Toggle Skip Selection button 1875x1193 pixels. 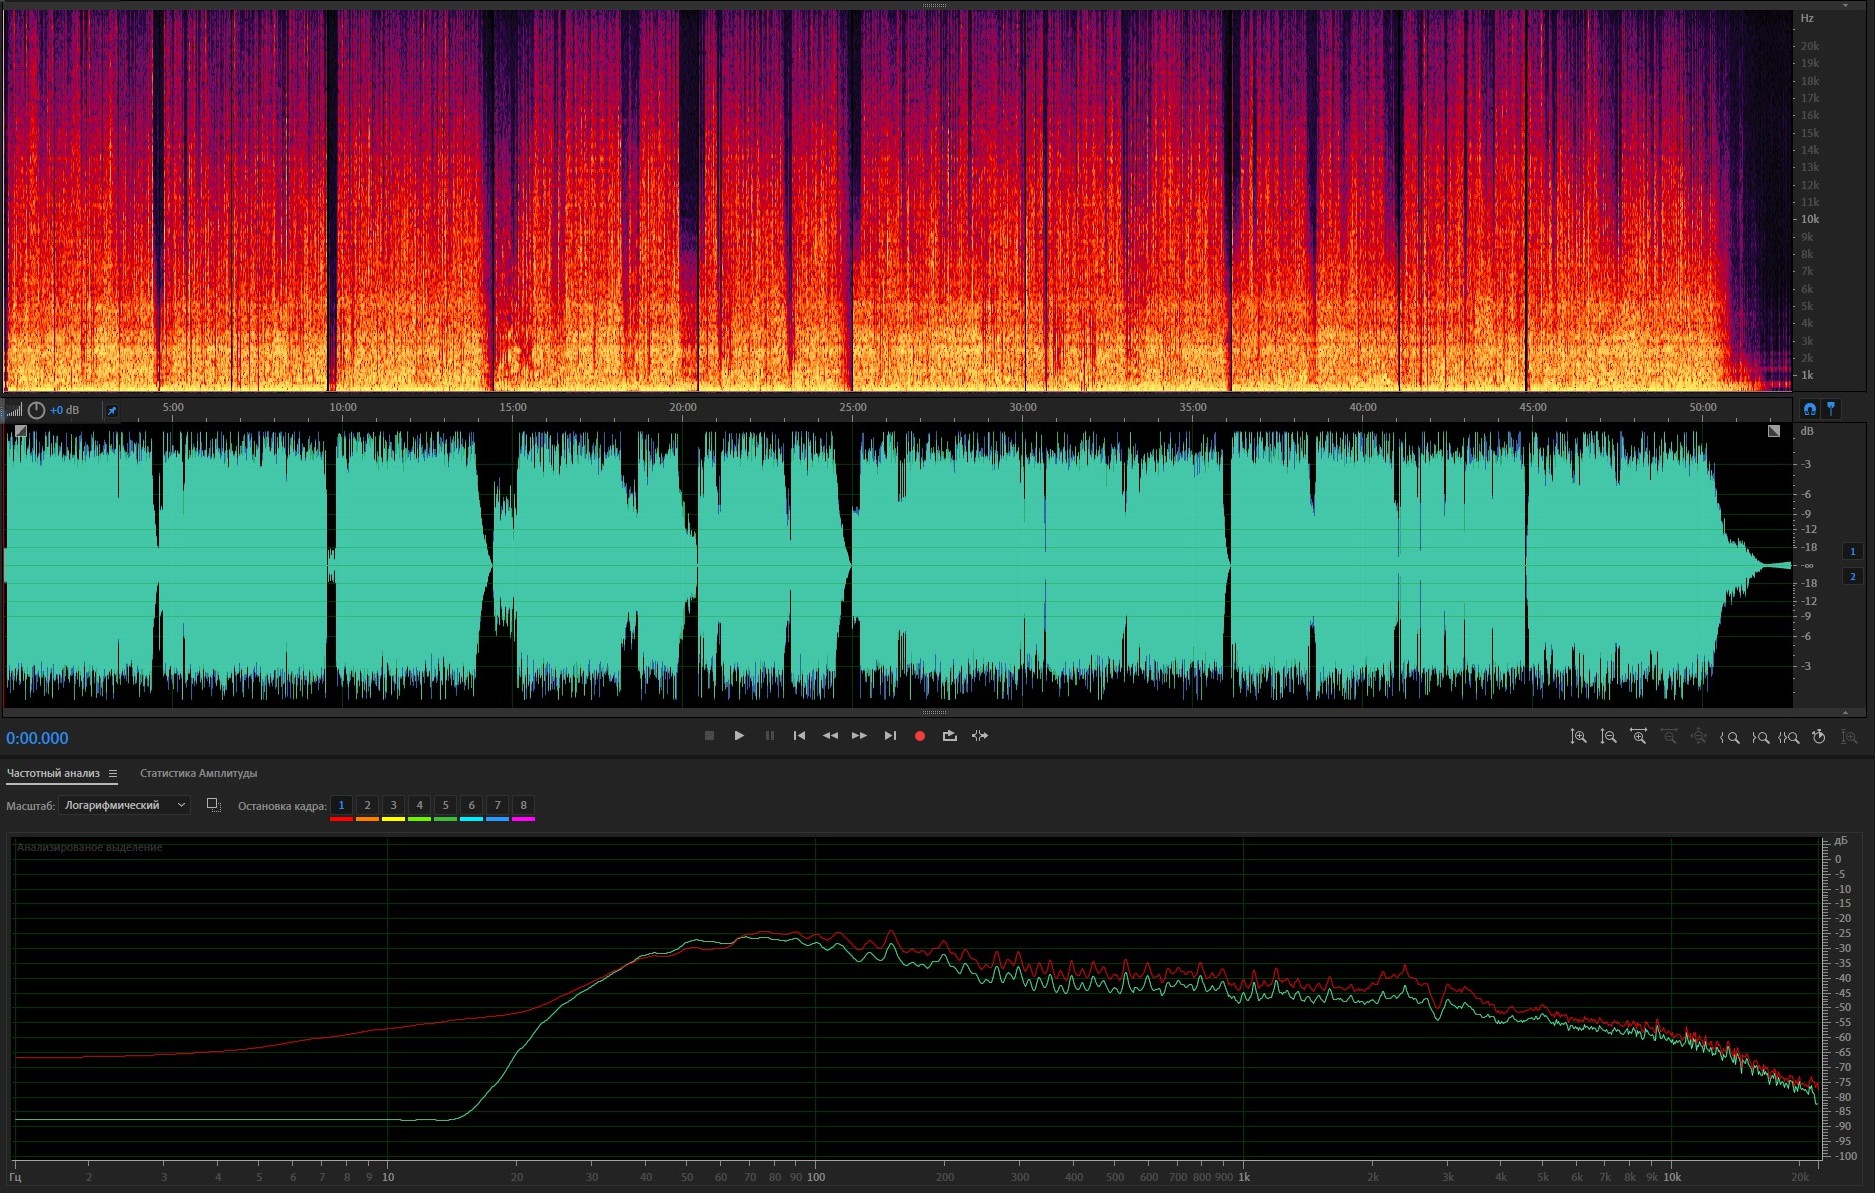click(x=980, y=736)
